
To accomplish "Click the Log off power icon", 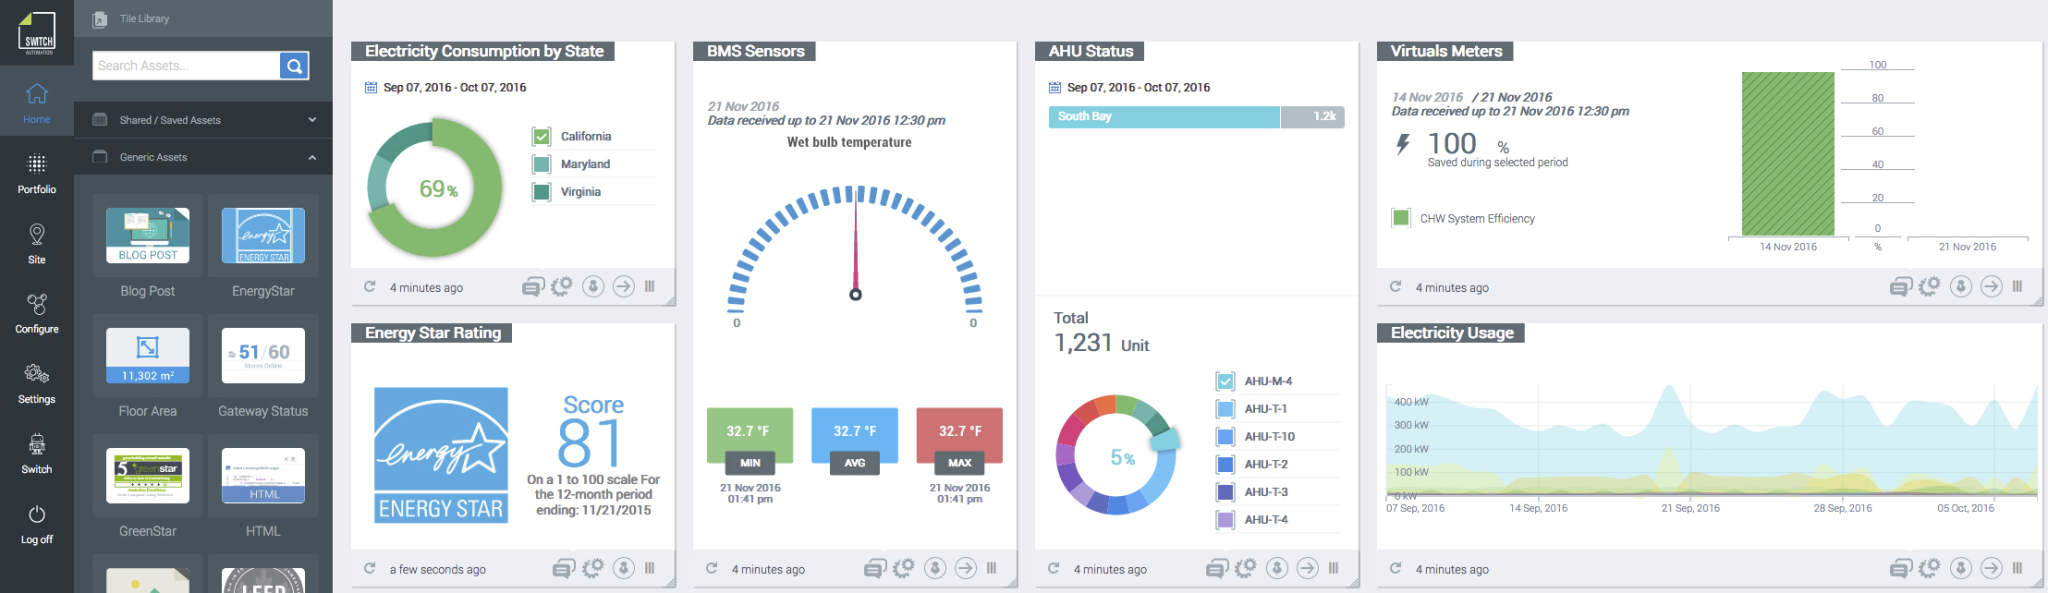I will point(37,515).
